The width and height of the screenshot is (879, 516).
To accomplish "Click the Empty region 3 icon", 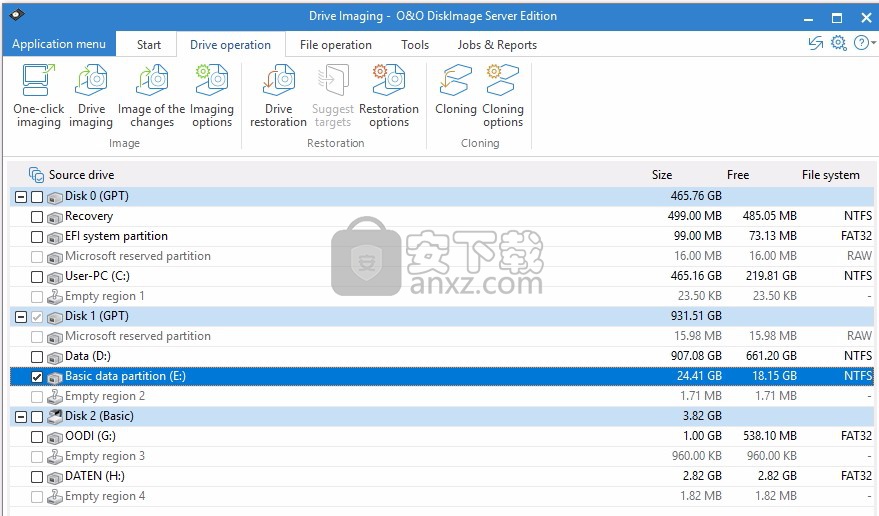I will point(55,457).
